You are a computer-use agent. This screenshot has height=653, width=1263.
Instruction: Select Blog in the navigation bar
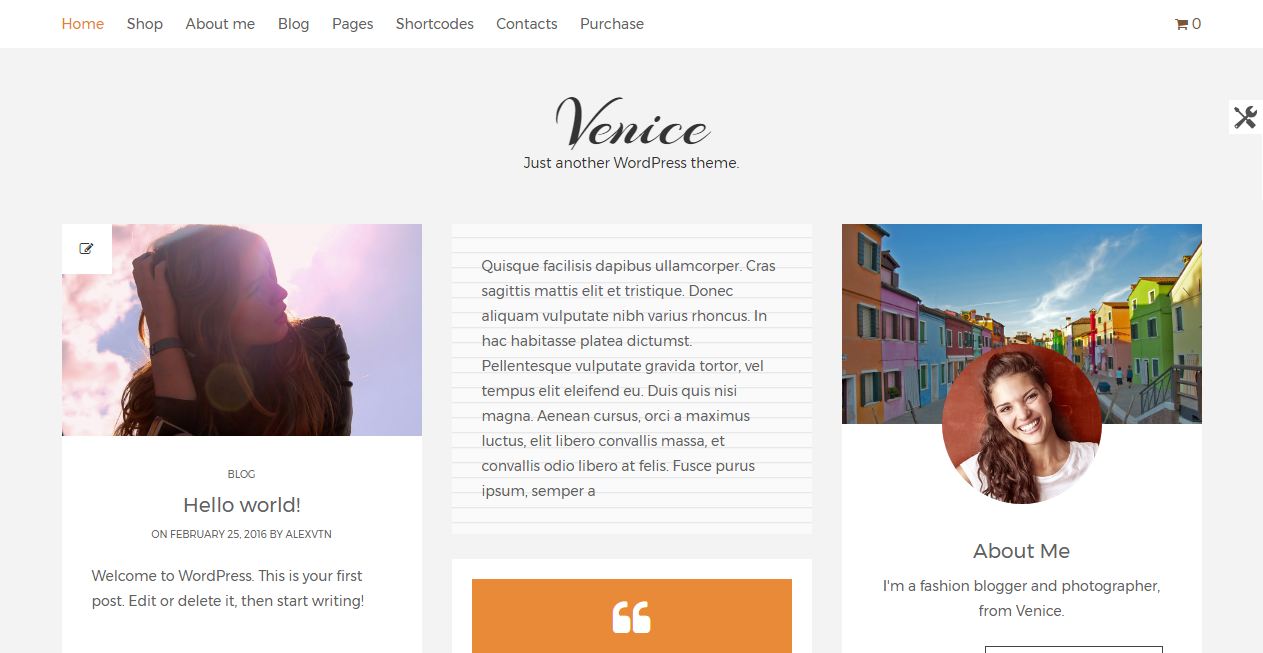coord(294,24)
